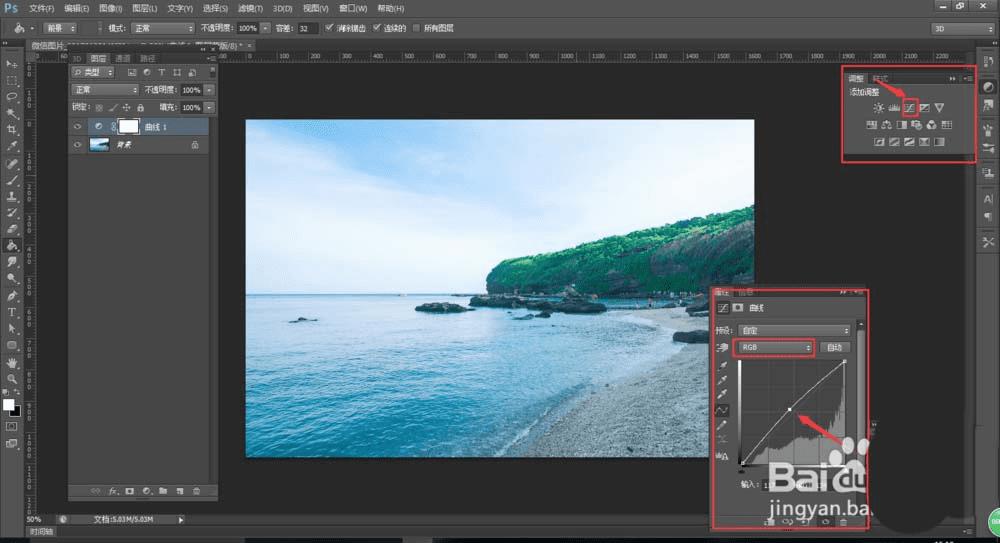Select the Crop tool in the toolbar
Viewport: 1000px width, 543px height.
click(12, 130)
